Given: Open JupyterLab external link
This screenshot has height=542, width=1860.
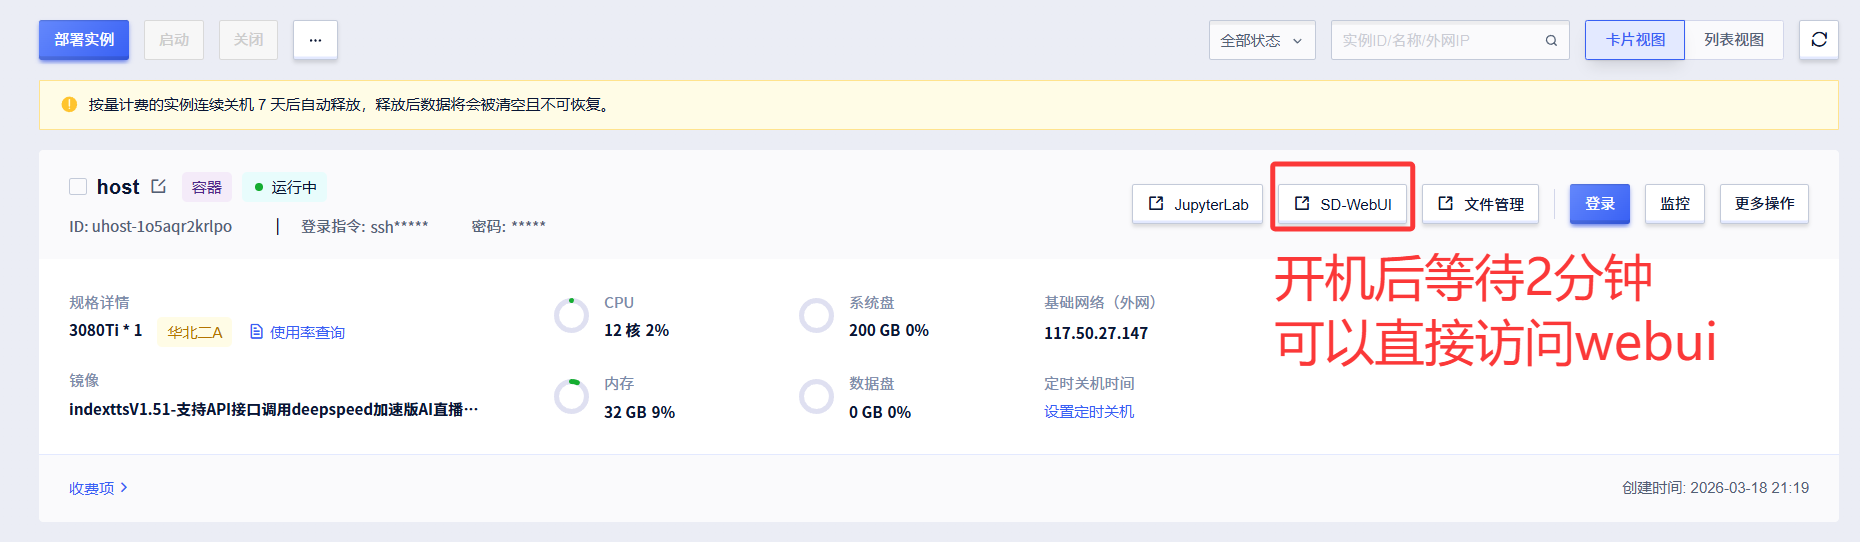Looking at the screenshot, I should point(1197,204).
